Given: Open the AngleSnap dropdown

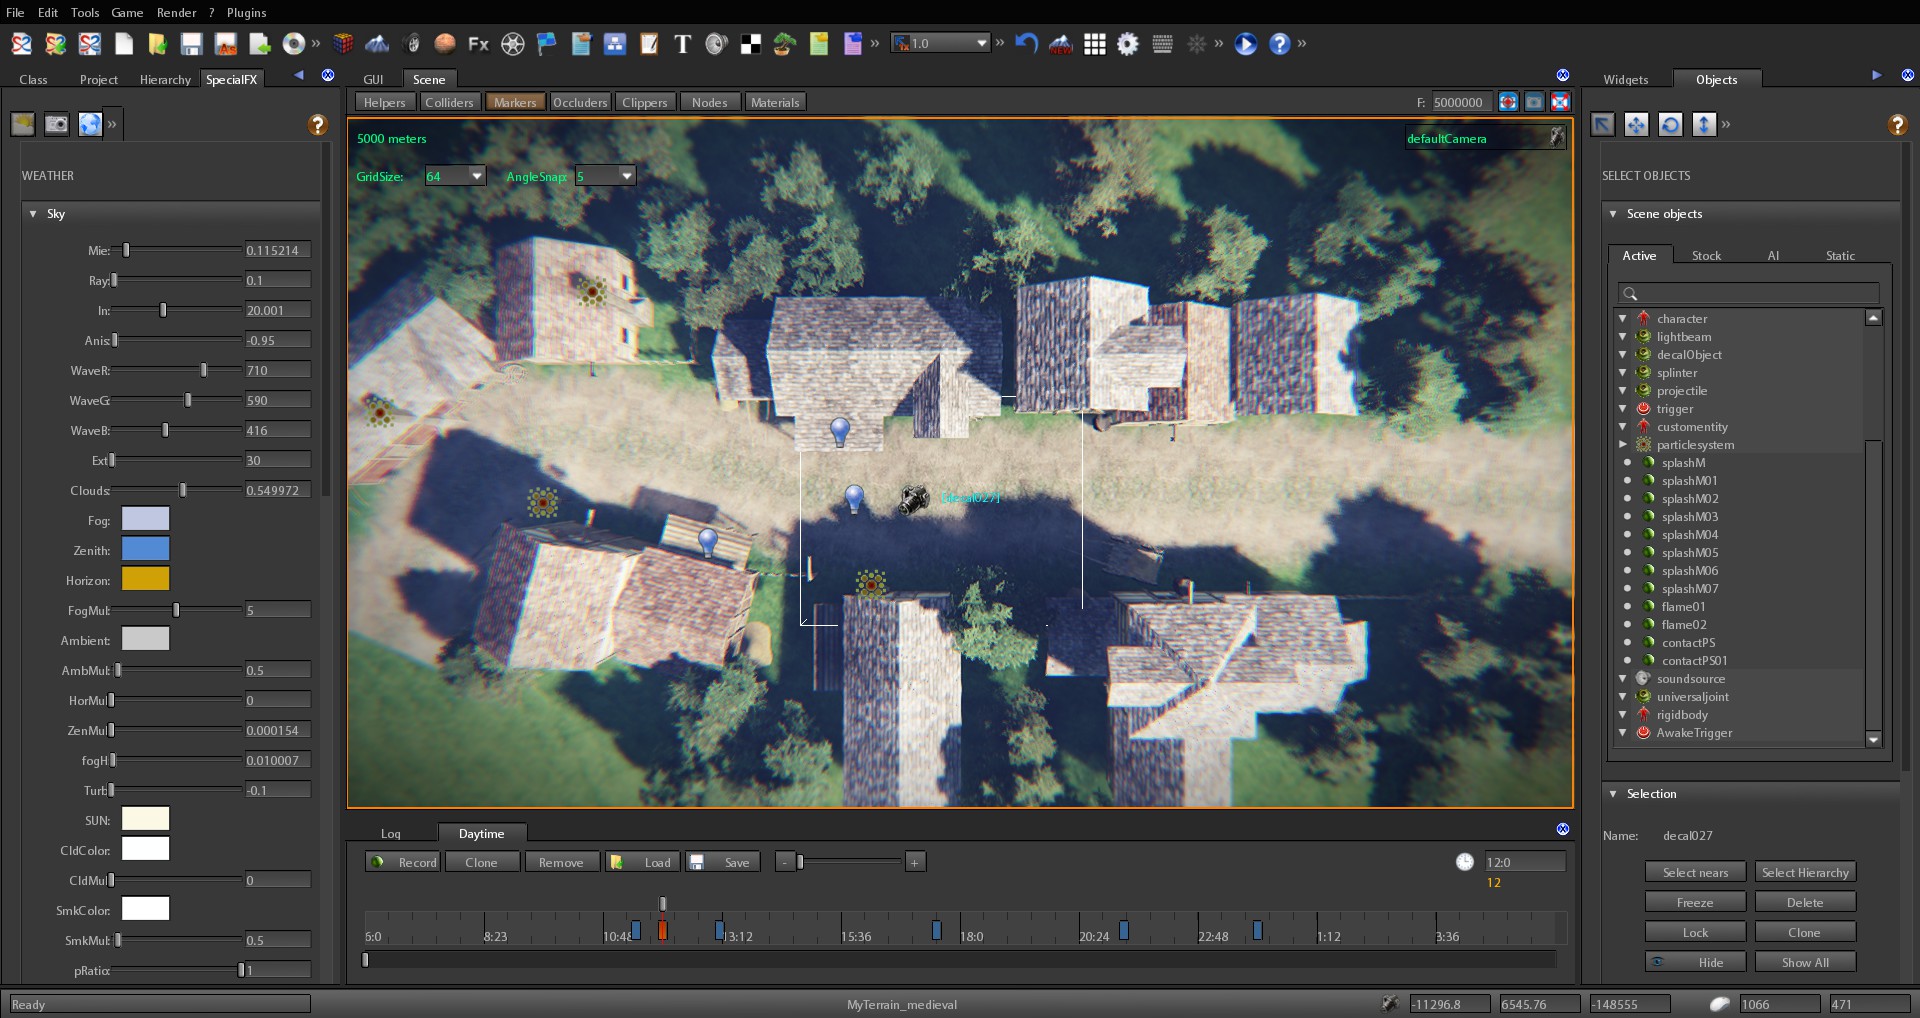Looking at the screenshot, I should pyautogui.click(x=625, y=175).
